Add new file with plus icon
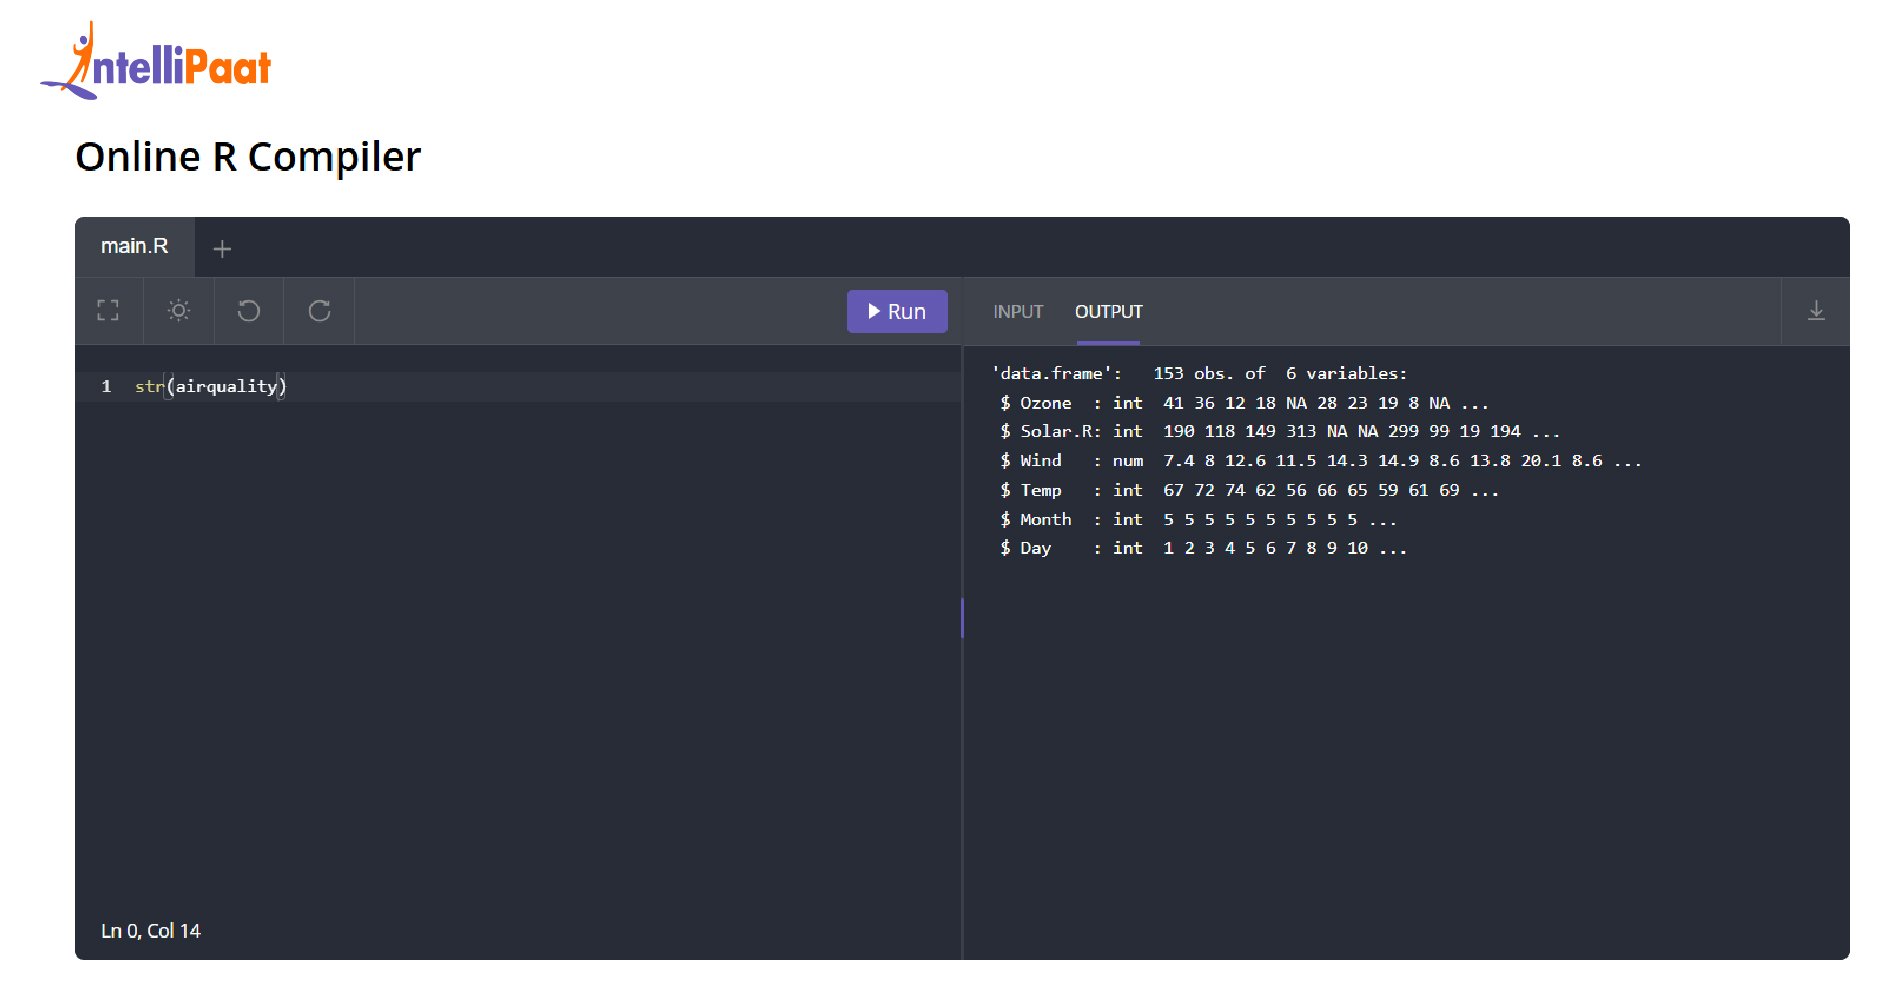The image size is (1900, 1001). point(222,249)
